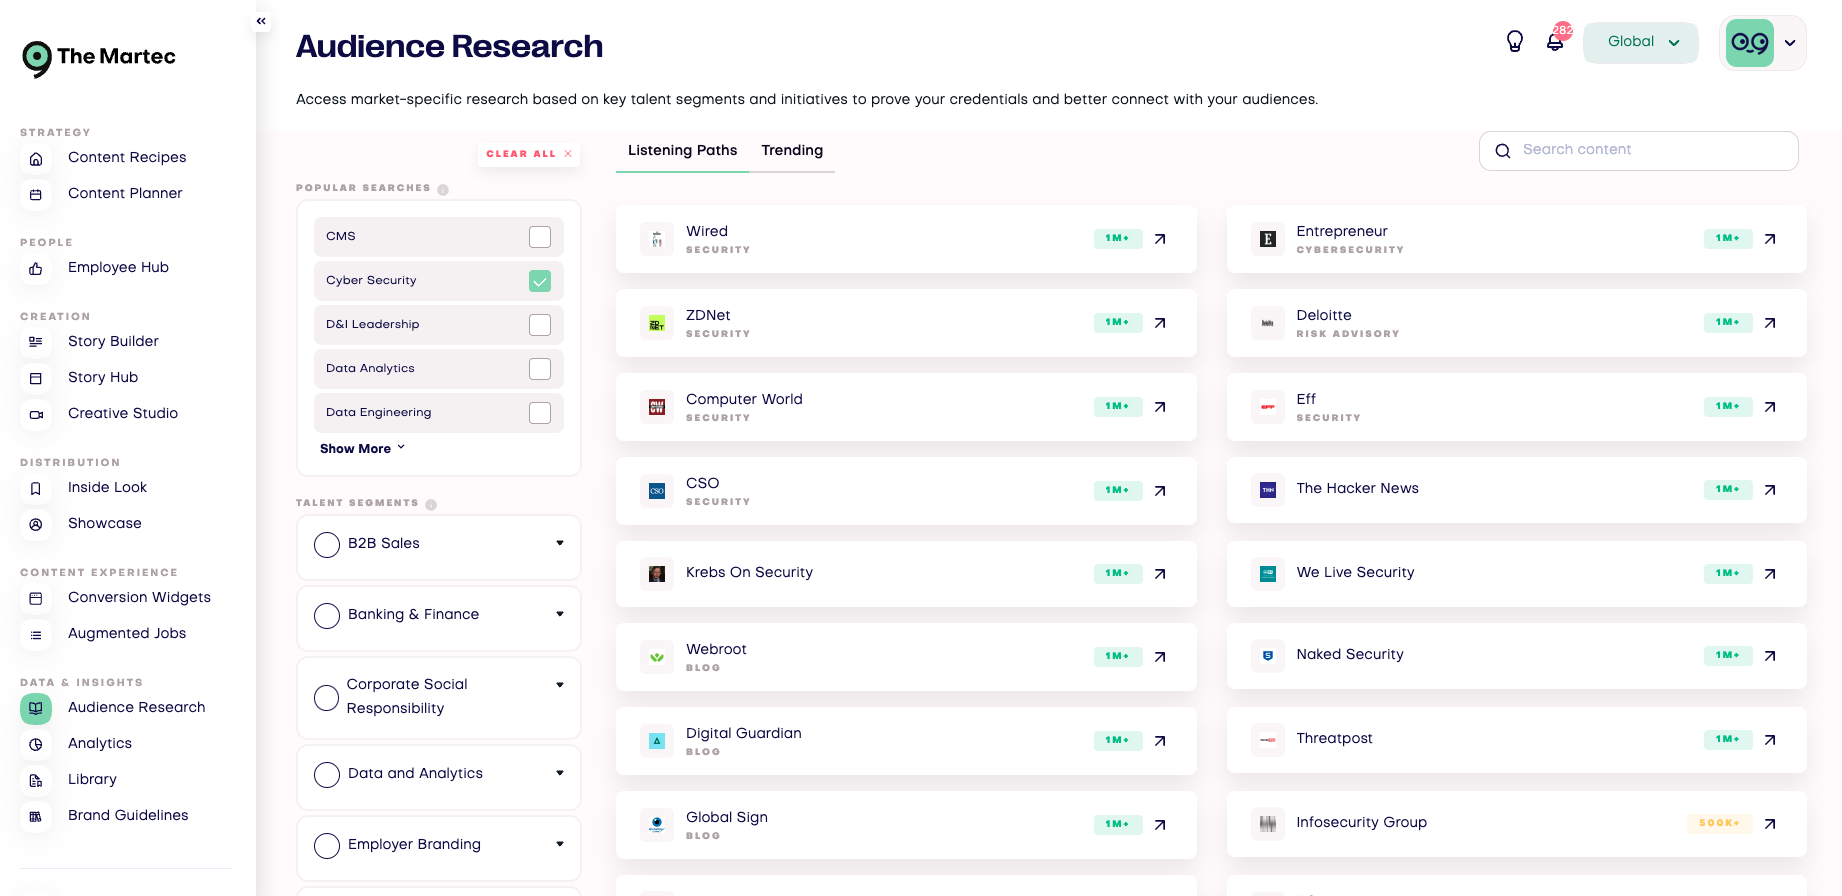Open Brand Guidelines icon
Screen dimensions: 1842x896
click(36, 816)
